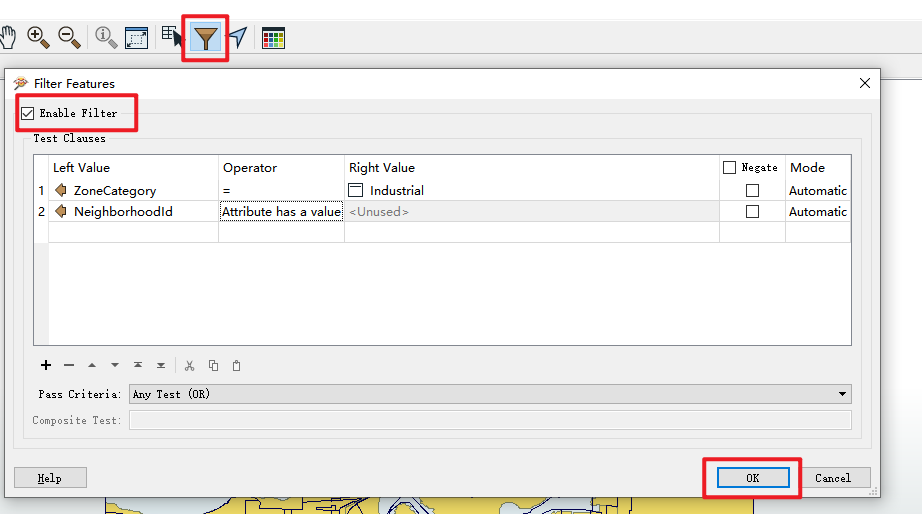Copy the selected test clause

pyautogui.click(x=213, y=366)
